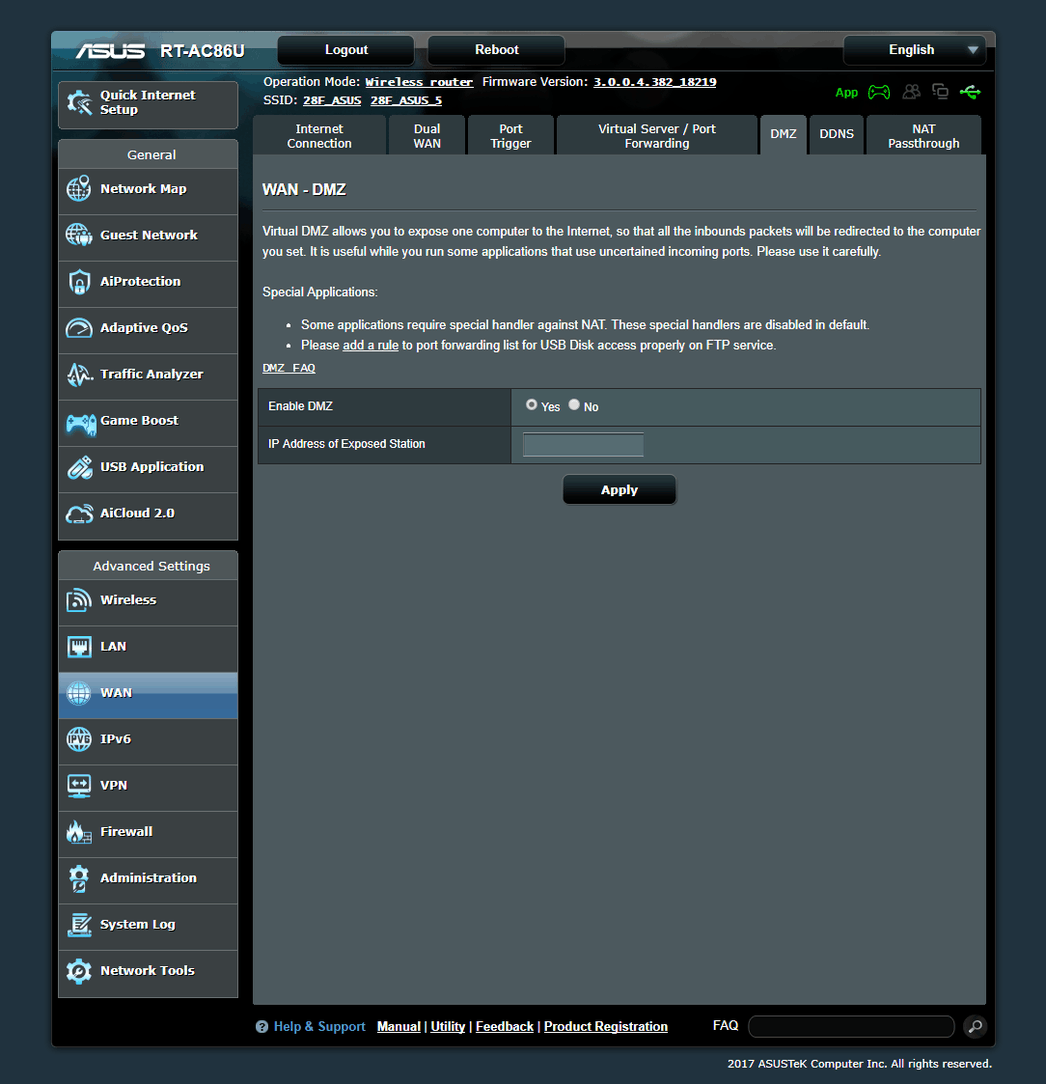Screen dimensions: 1046x1084
Task: Click the 28F_ASUS_5 SSID link
Action: point(406,100)
